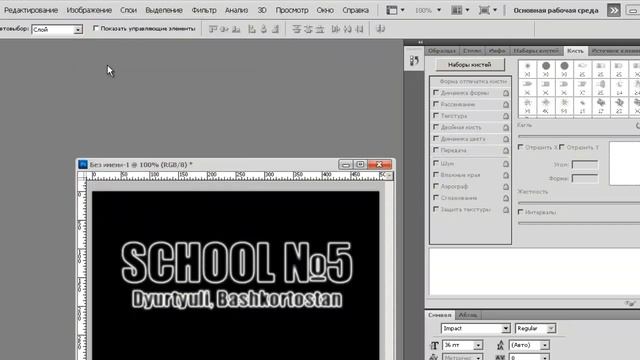Viewport: 640px width, 360px height.
Task: Expand the workspace switcher double-arrow
Action: coord(614,10)
